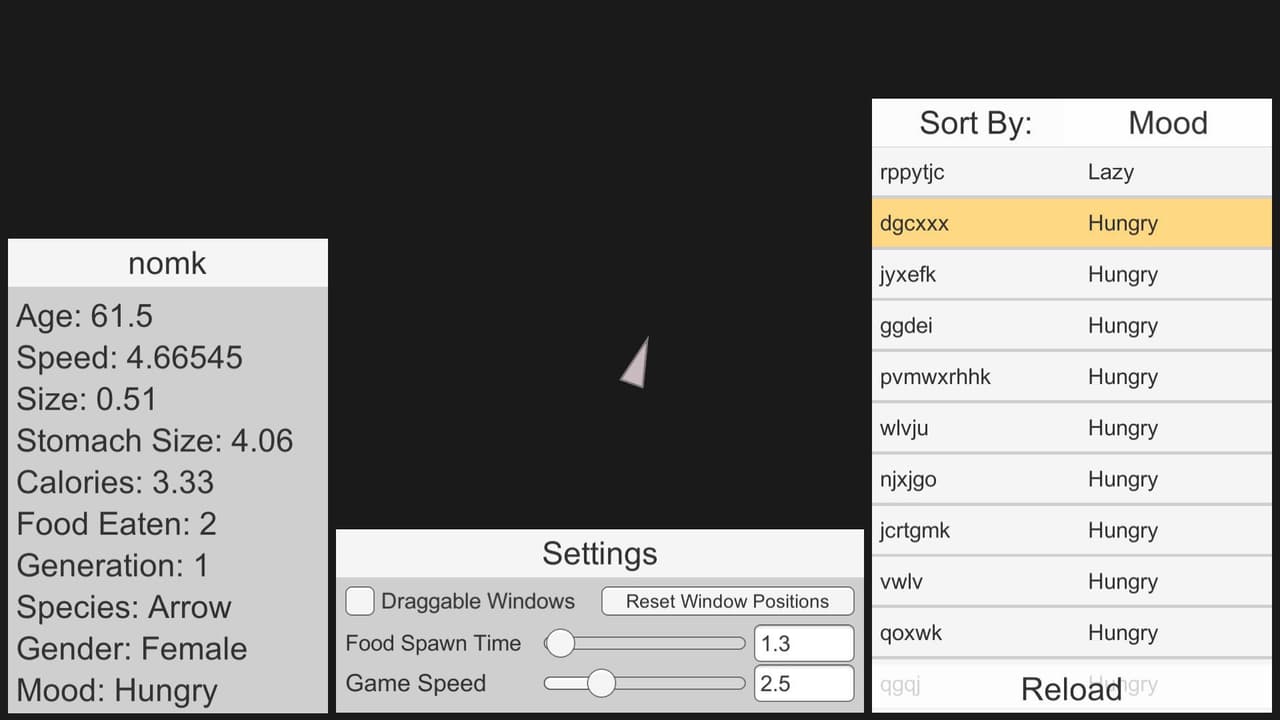This screenshot has height=720, width=1280.
Task: Enable the Draggable Windows checkbox
Action: 360,601
